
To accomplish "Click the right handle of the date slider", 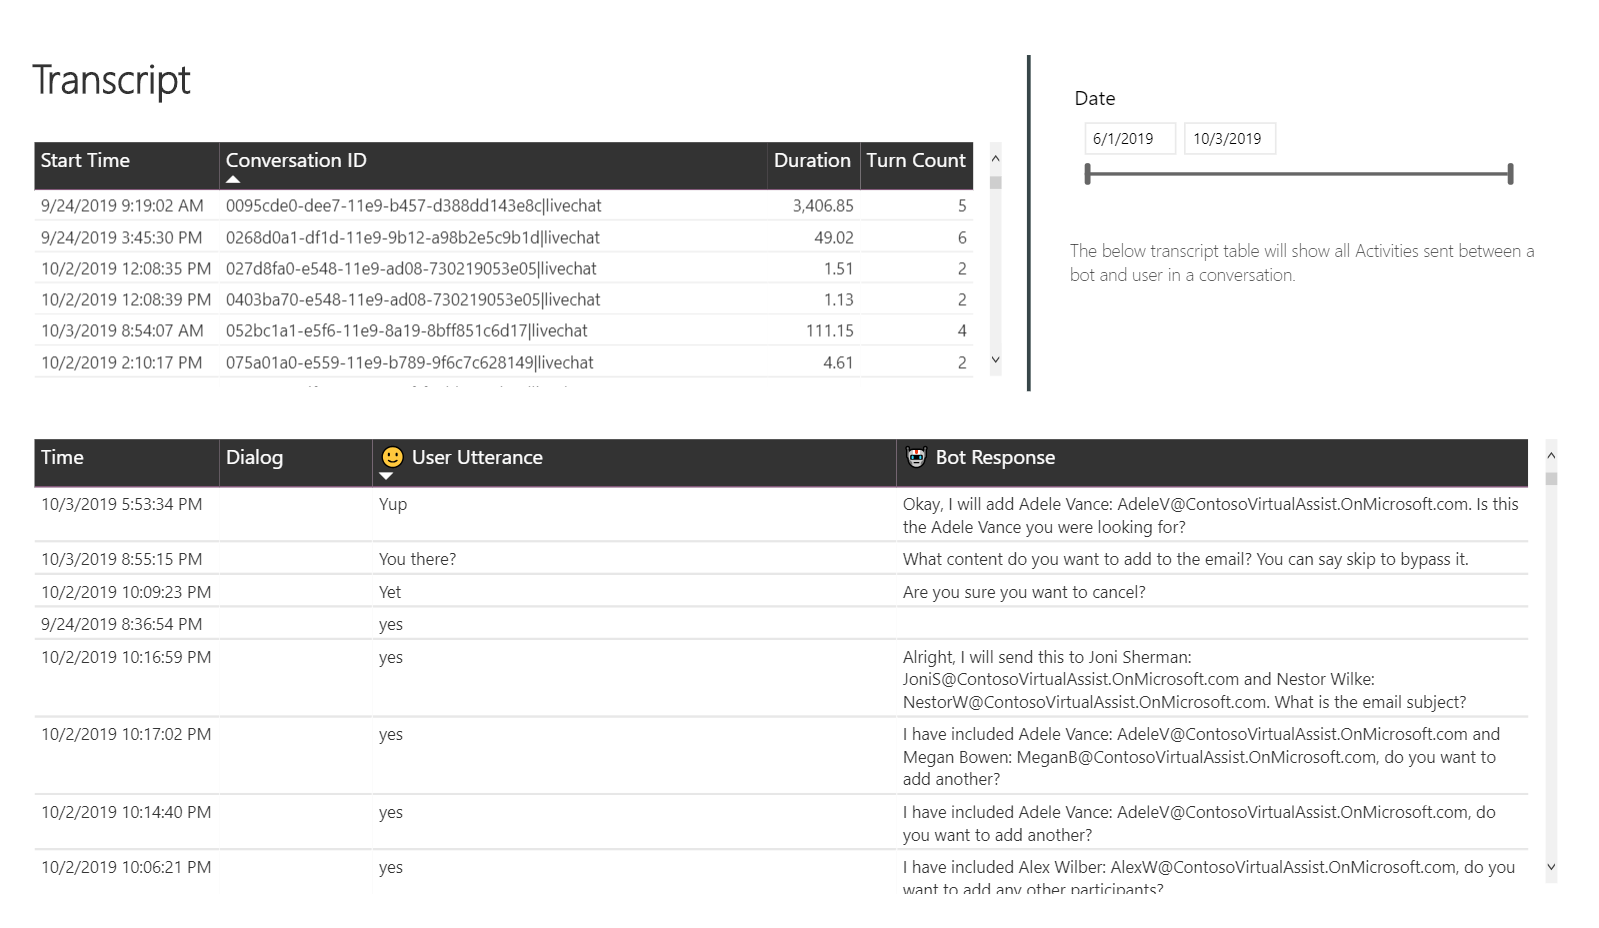I will [1510, 174].
